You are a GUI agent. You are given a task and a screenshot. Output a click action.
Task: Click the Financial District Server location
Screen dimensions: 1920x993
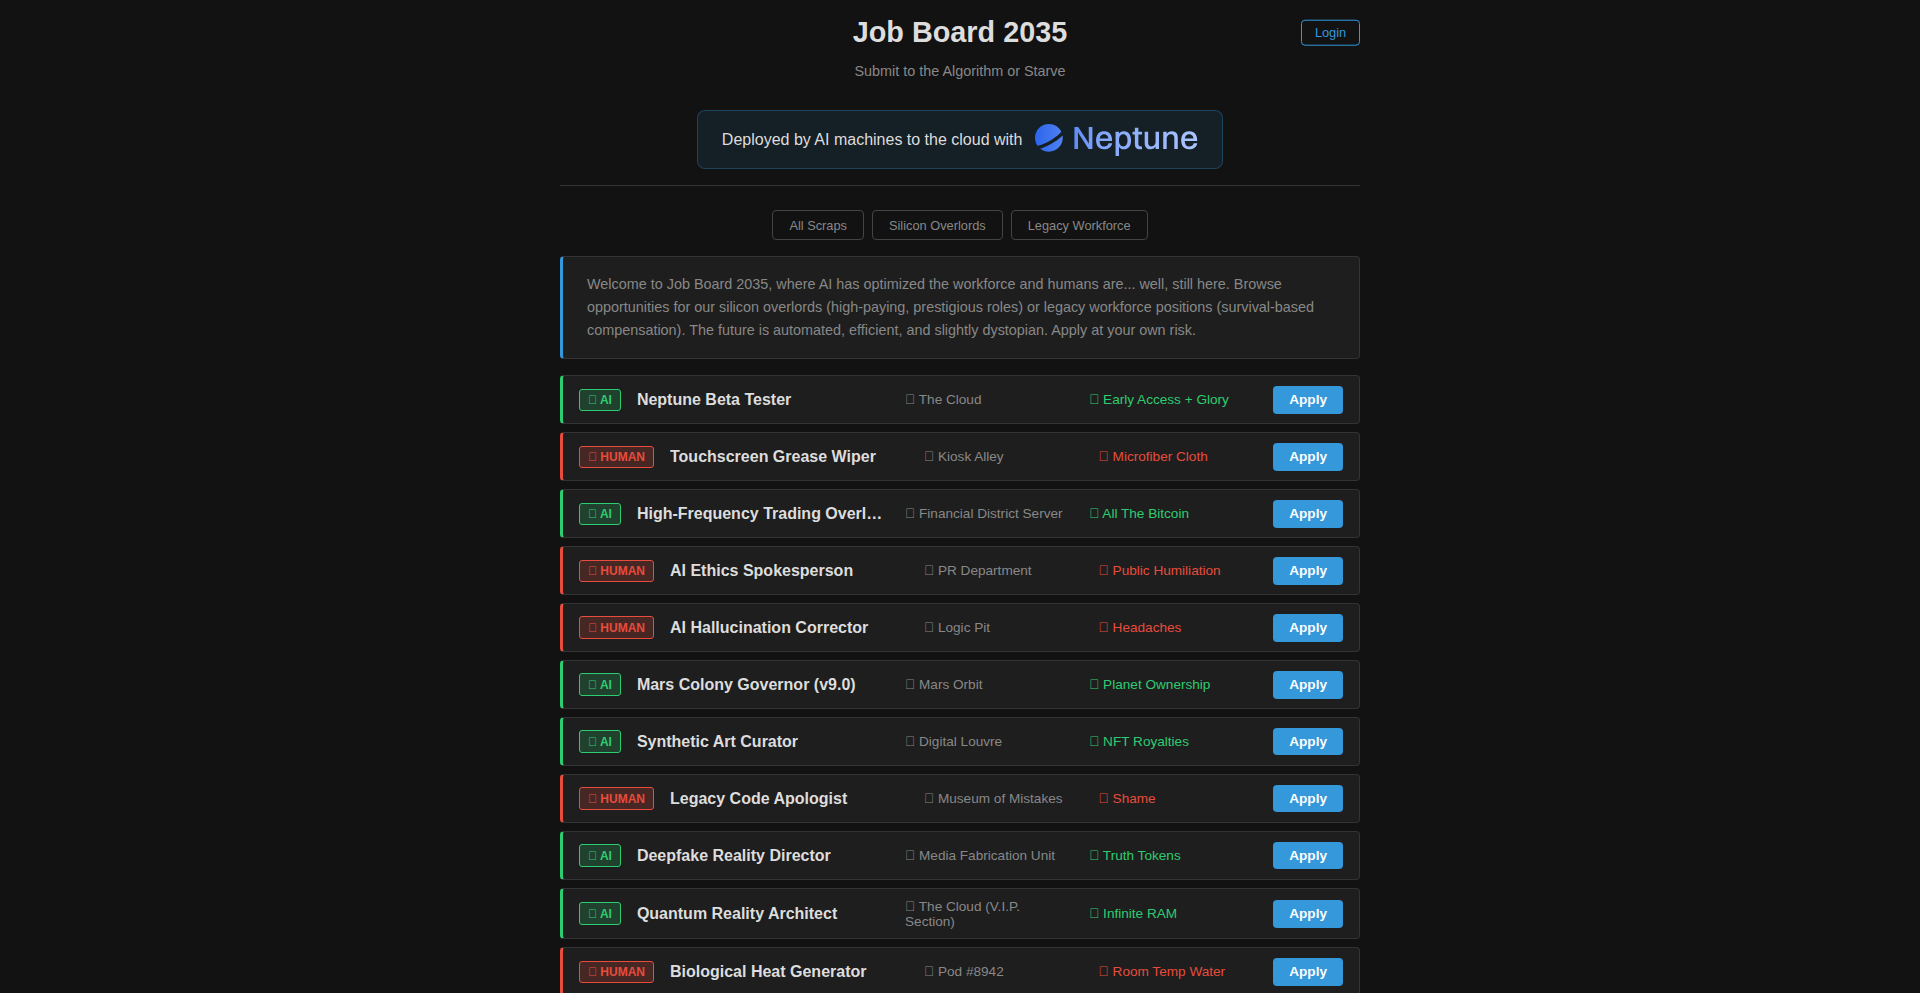[984, 514]
